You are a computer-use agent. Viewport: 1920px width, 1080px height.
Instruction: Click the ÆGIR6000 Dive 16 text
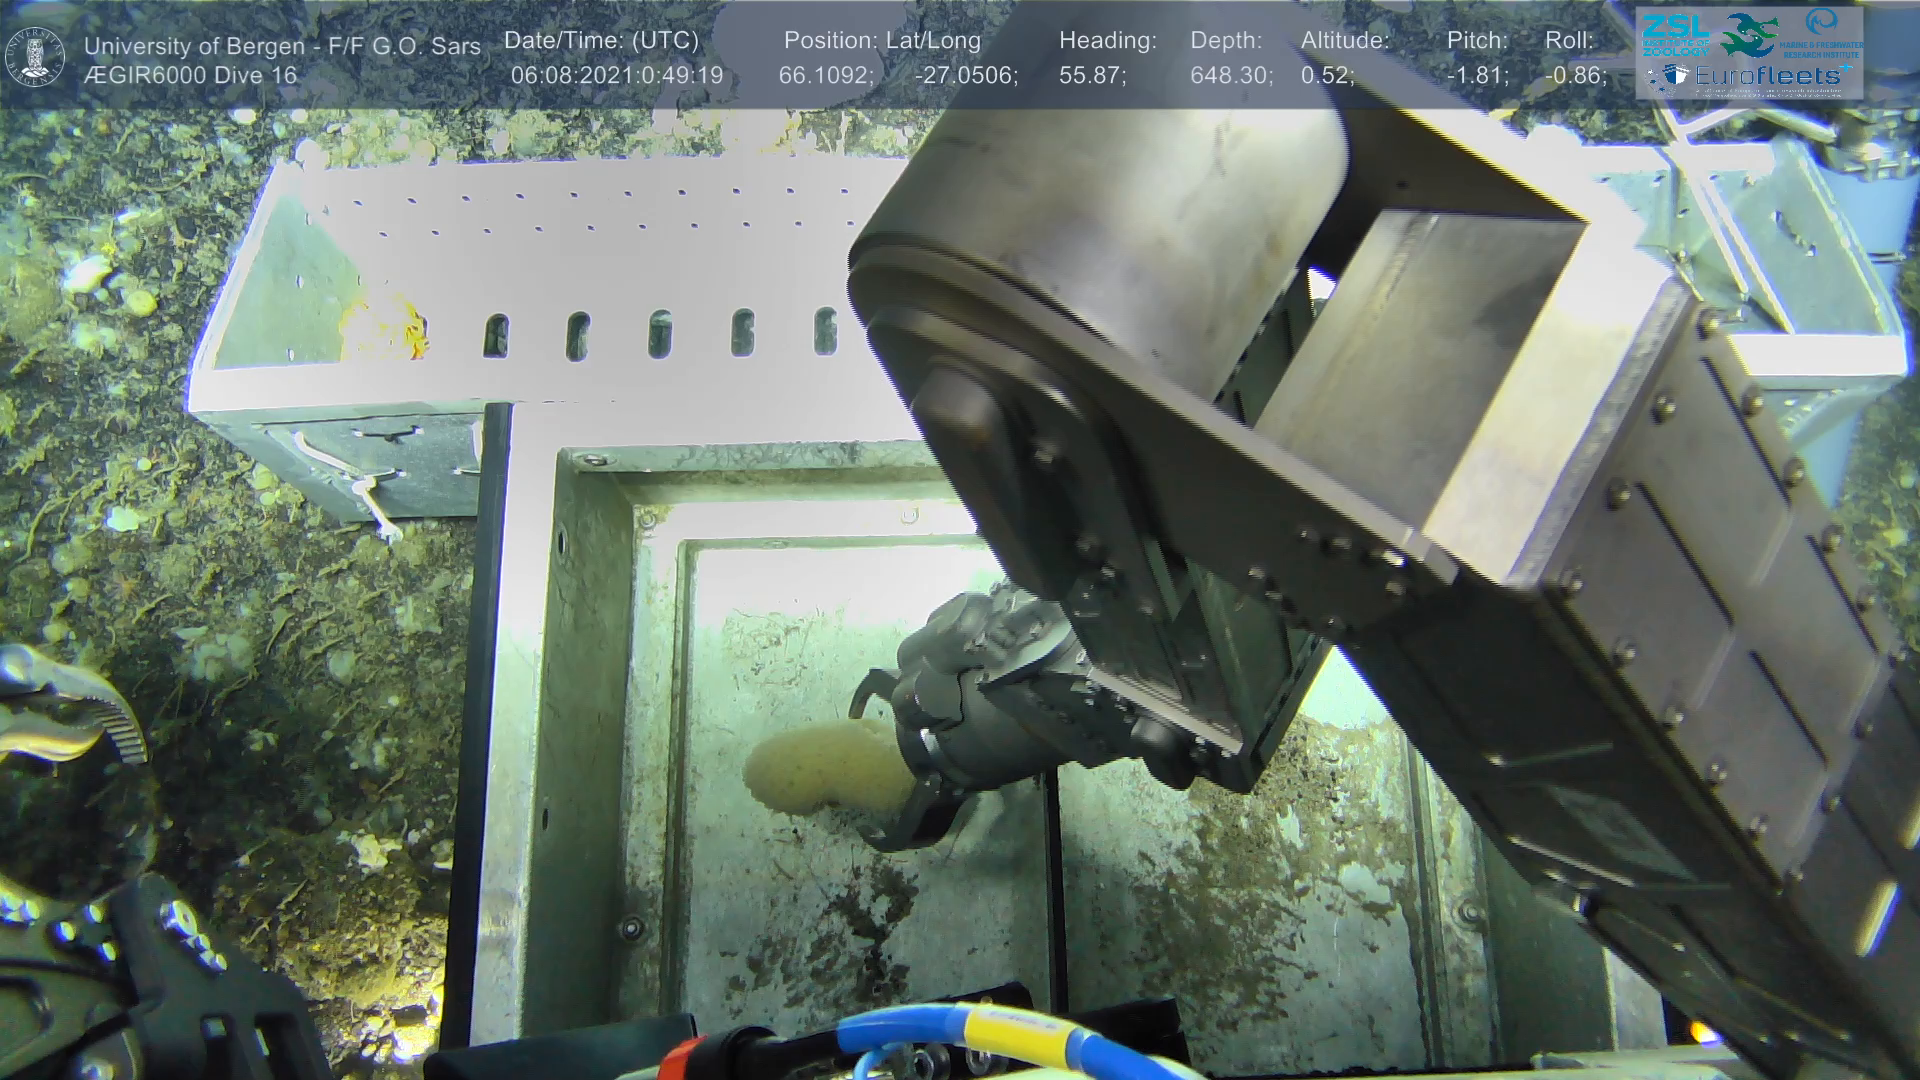(190, 76)
